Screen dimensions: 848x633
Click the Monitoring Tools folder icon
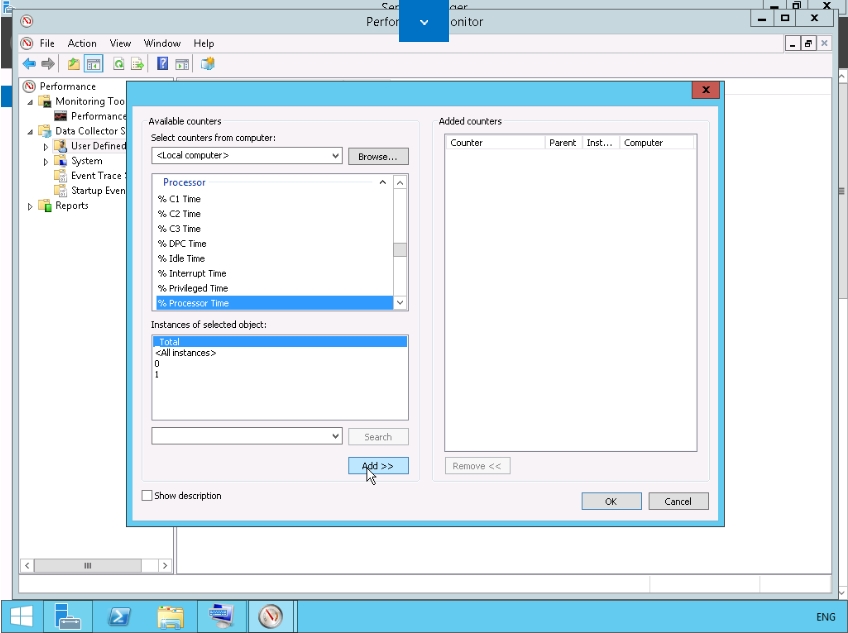pyautogui.click(x=45, y=101)
